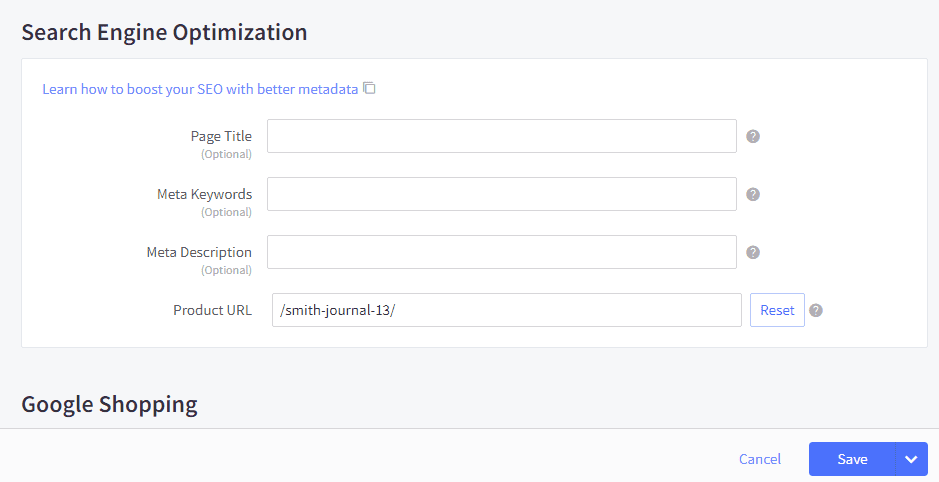The height and width of the screenshot is (482, 939).
Task: Click the Meta Keywords label
Action: (x=204, y=195)
